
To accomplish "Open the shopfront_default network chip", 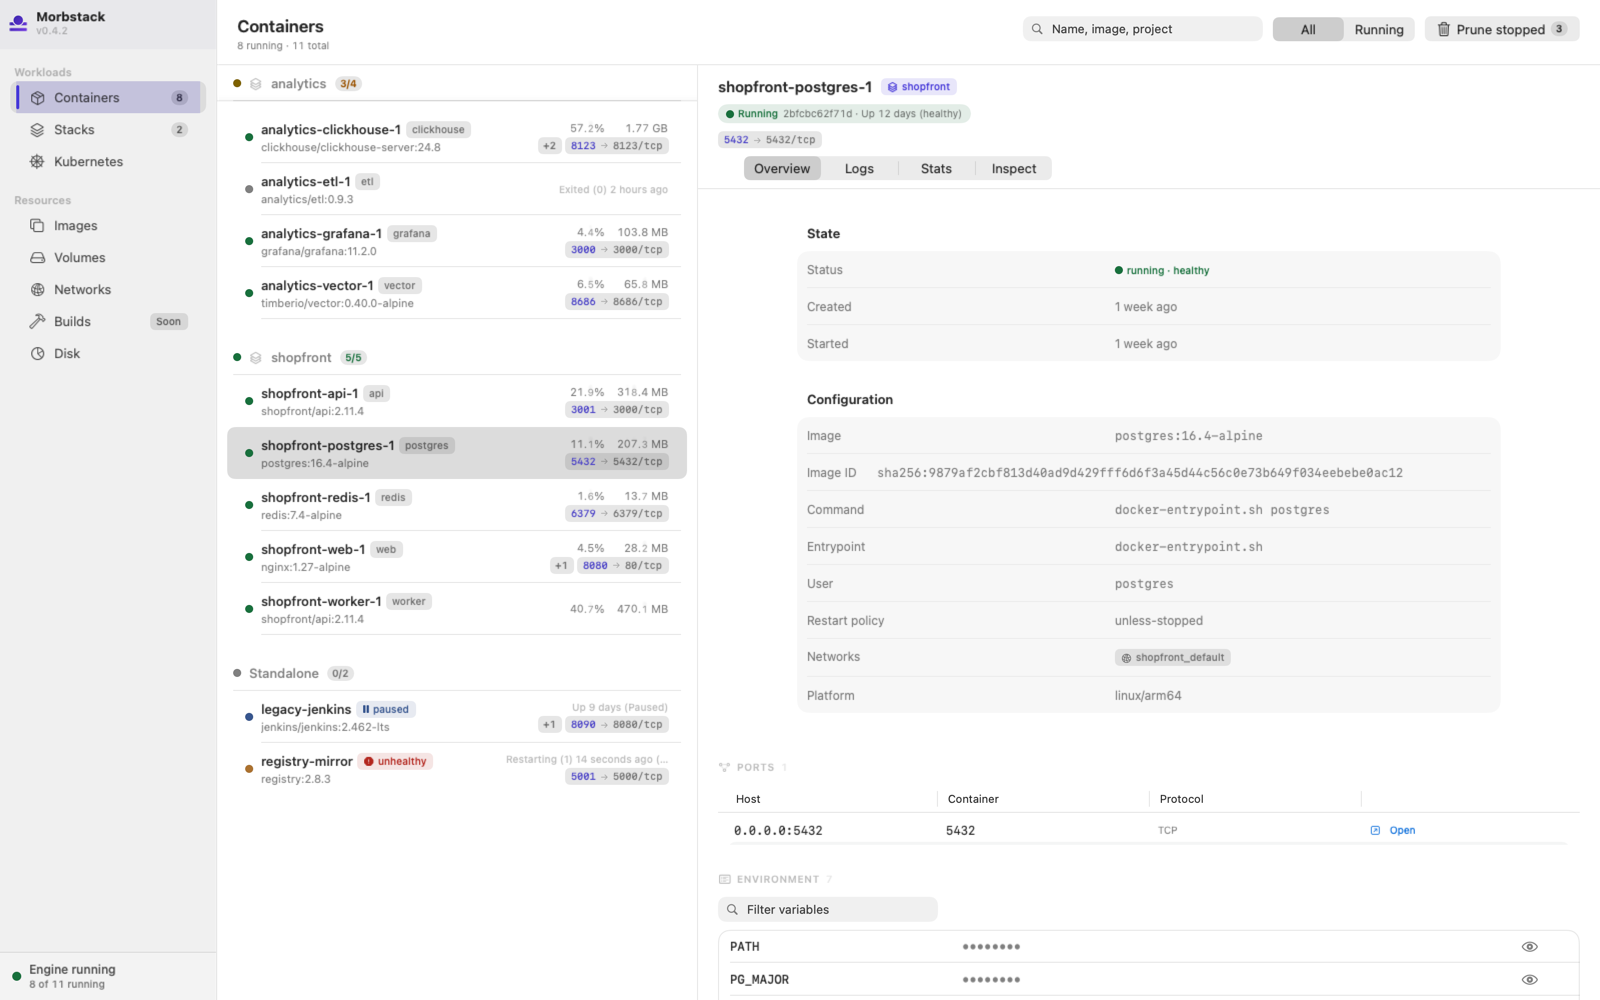I will tap(1173, 658).
